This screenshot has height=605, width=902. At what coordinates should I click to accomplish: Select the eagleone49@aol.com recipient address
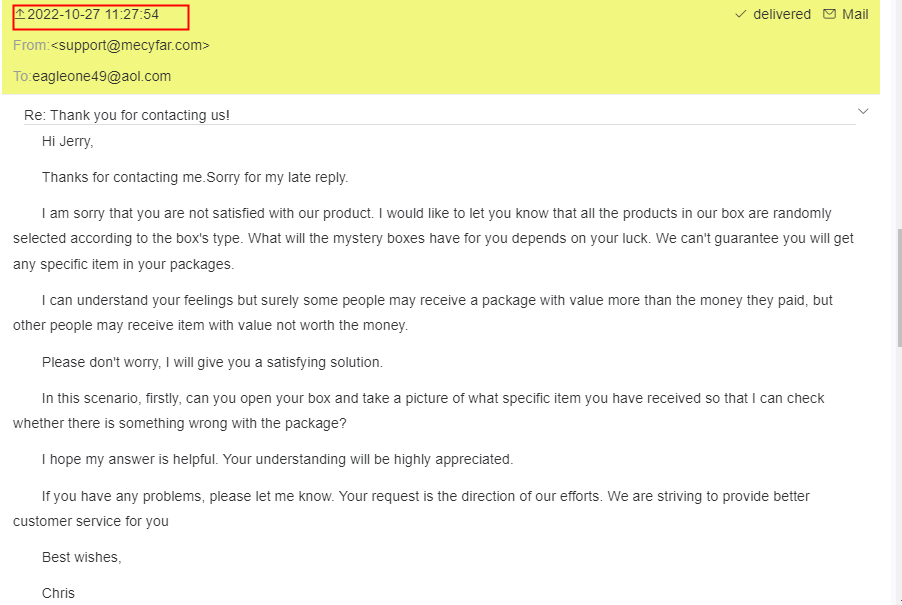101,76
